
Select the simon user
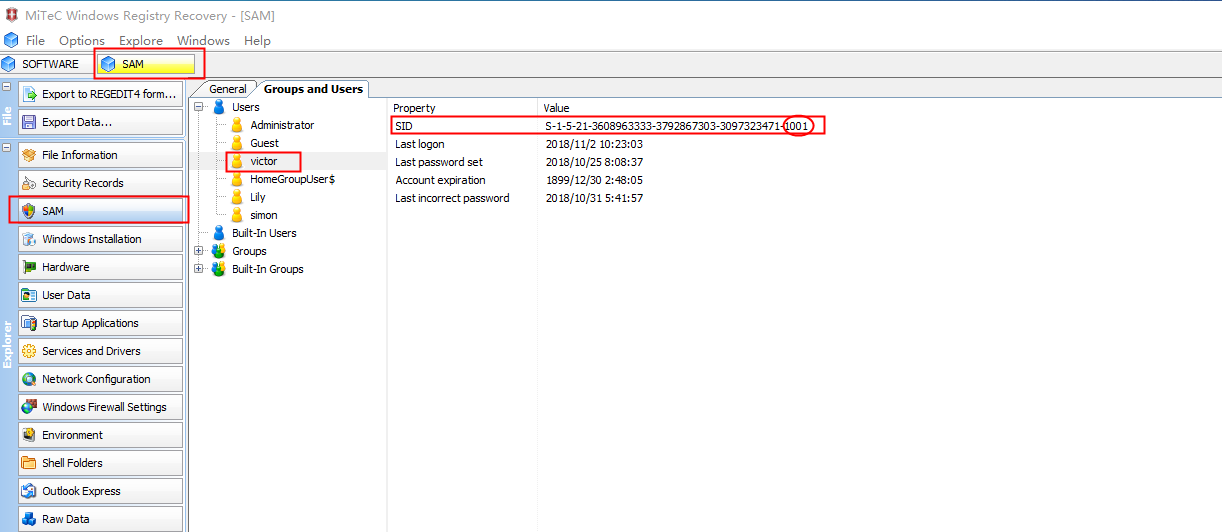264,215
